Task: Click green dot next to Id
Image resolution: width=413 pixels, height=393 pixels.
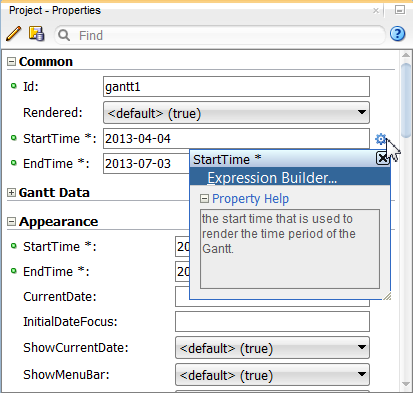Action: point(14,86)
